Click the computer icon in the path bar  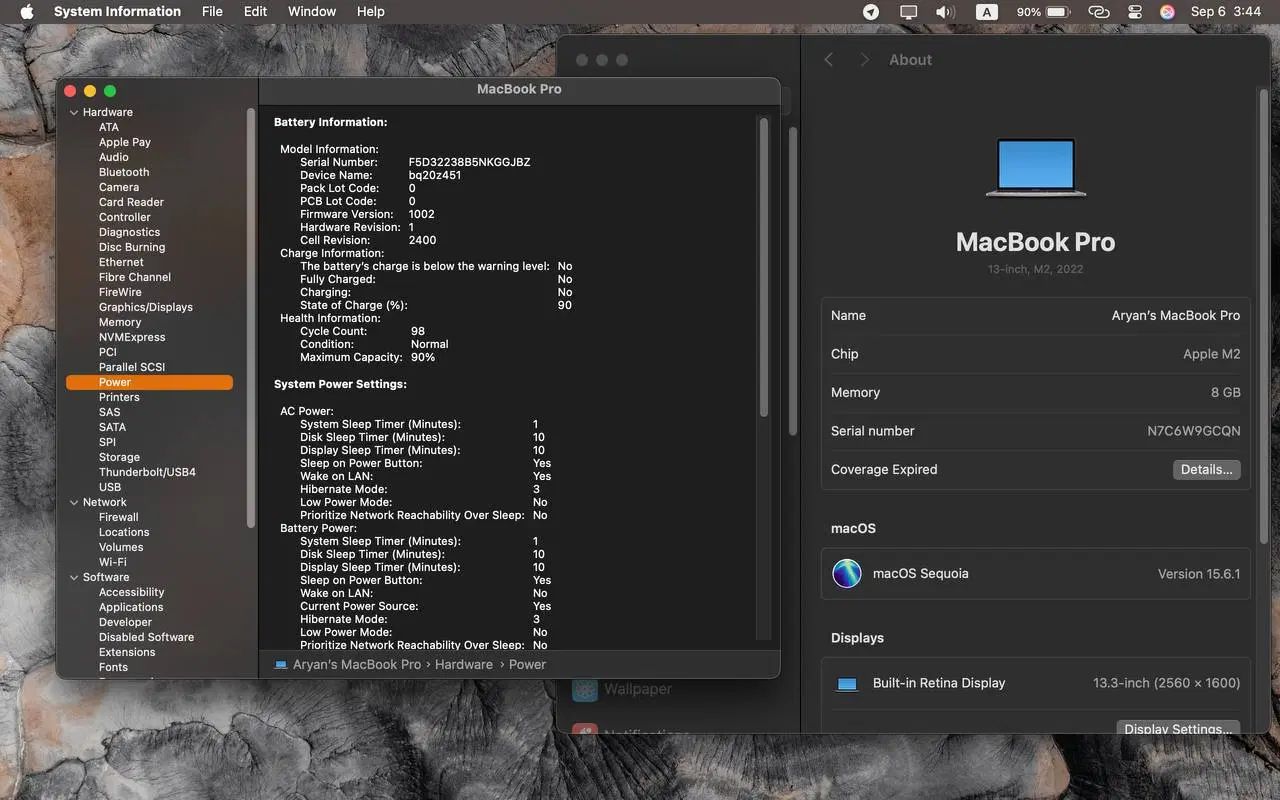point(280,665)
